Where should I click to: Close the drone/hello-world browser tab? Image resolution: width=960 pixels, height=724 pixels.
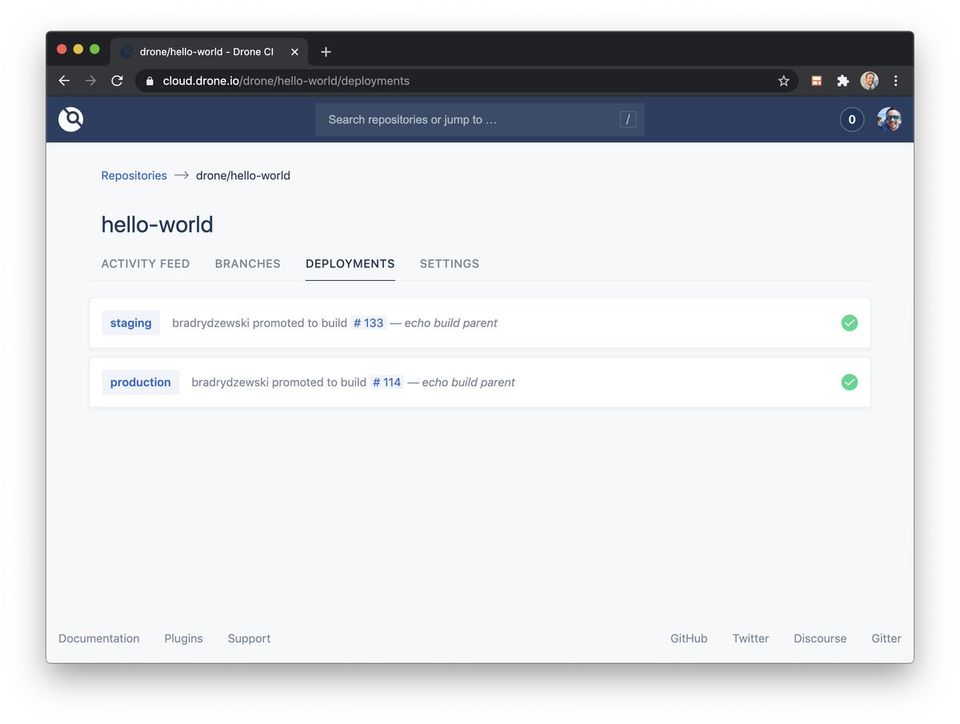[294, 52]
